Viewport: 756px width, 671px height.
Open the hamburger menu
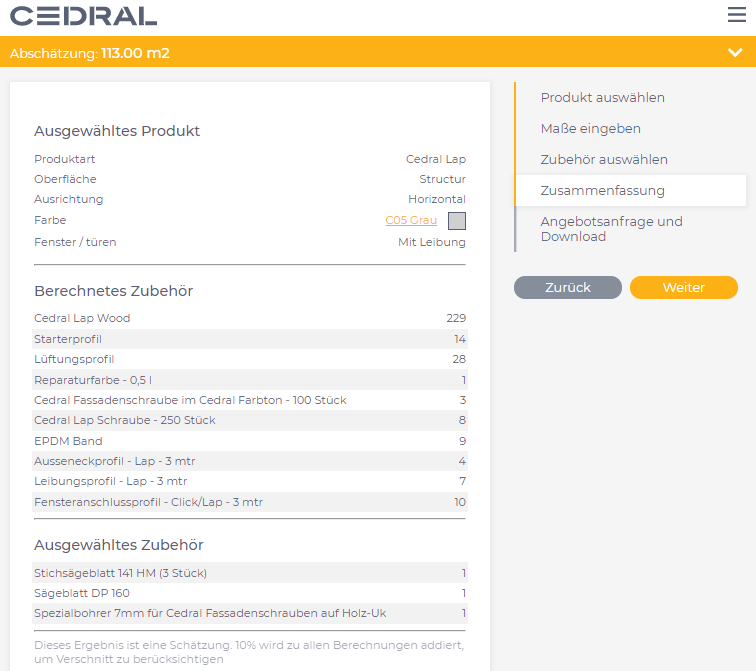tap(736, 15)
